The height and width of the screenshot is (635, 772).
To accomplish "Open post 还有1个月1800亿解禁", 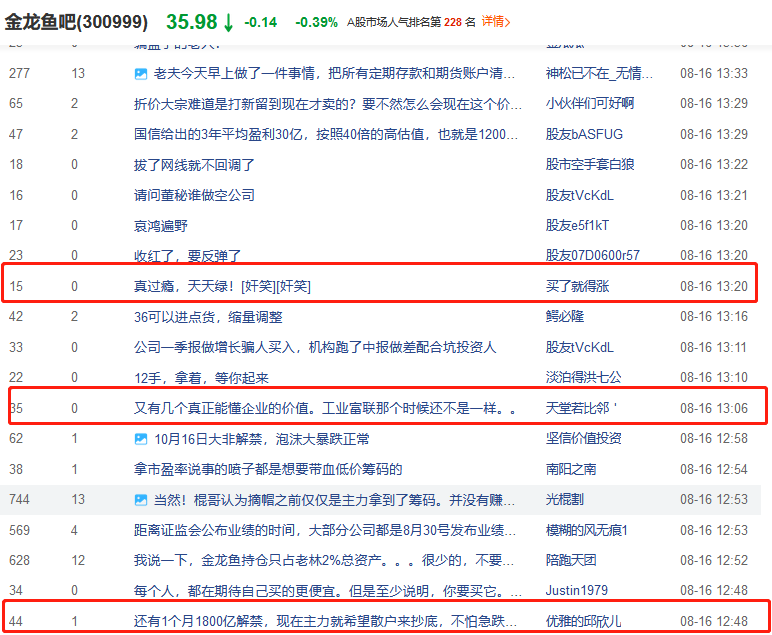I will click(x=325, y=621).
